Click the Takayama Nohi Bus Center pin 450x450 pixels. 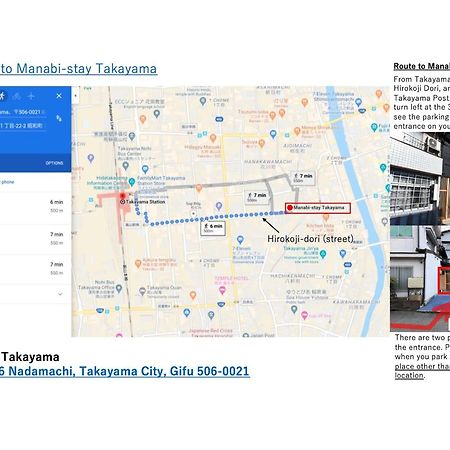coord(126,165)
